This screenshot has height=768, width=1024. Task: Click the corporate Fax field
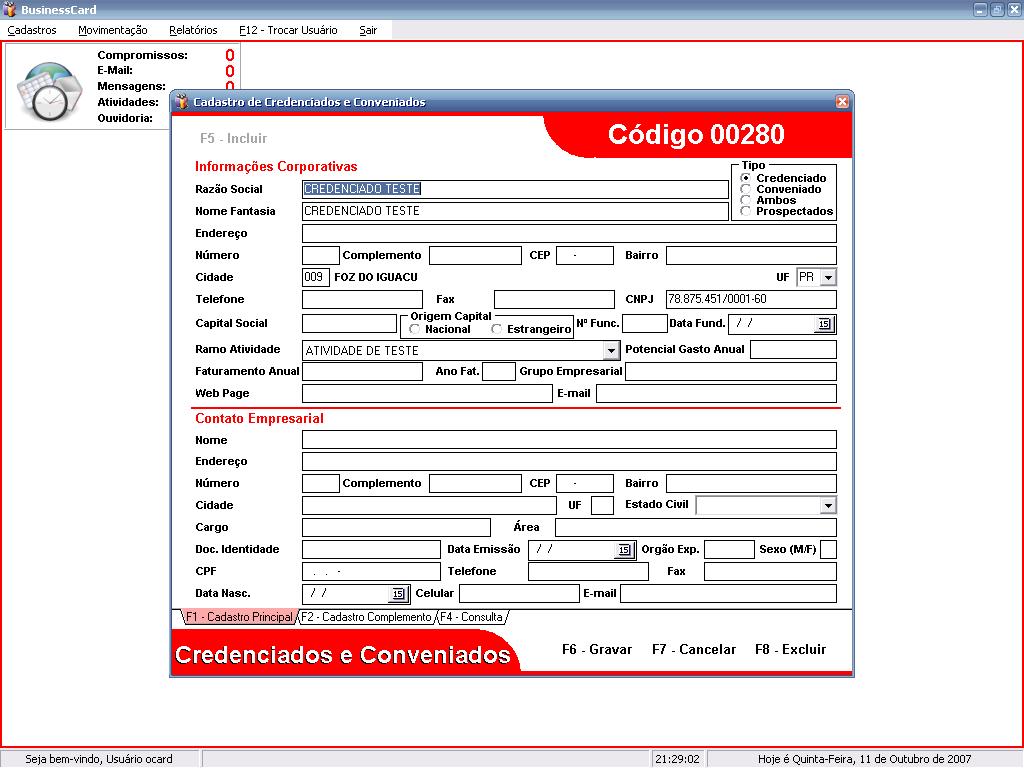(554, 299)
